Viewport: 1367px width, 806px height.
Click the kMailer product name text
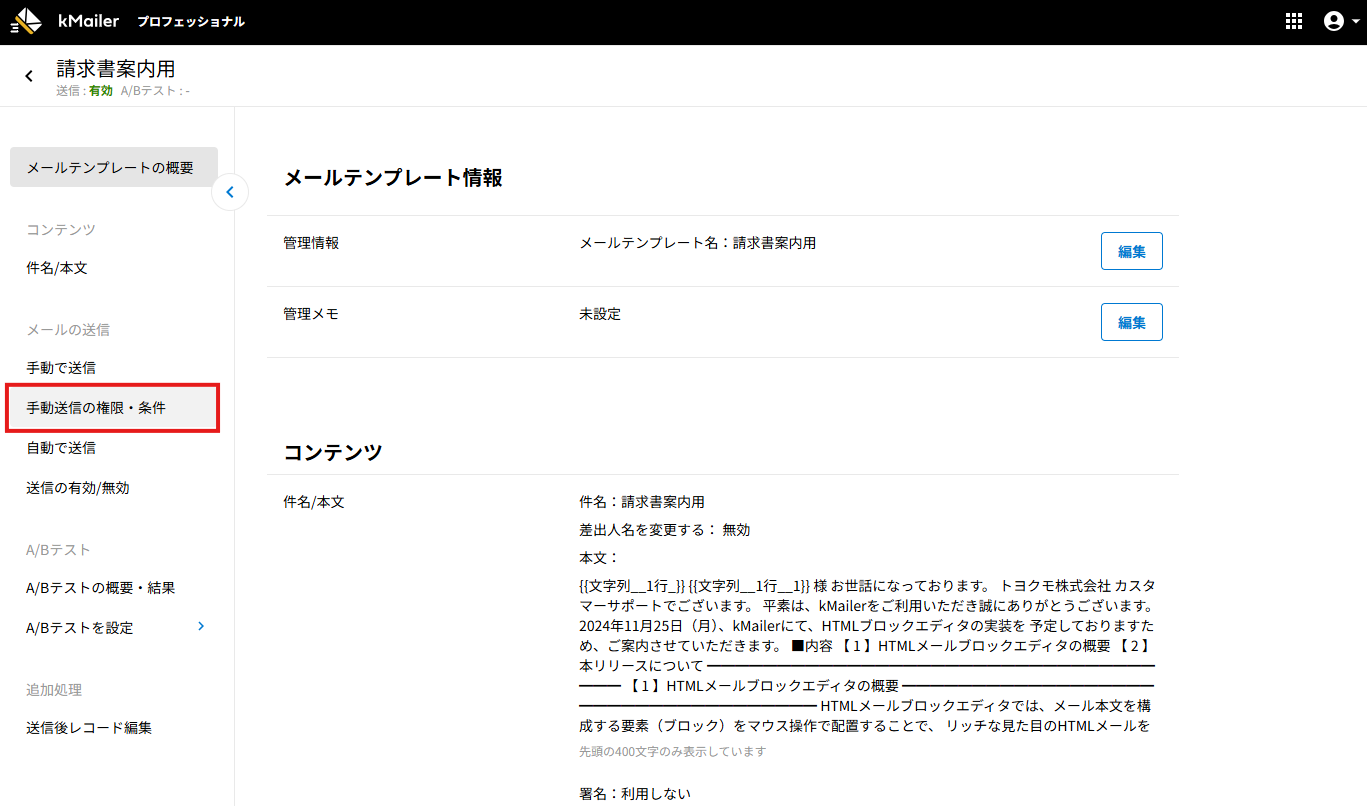[88, 21]
